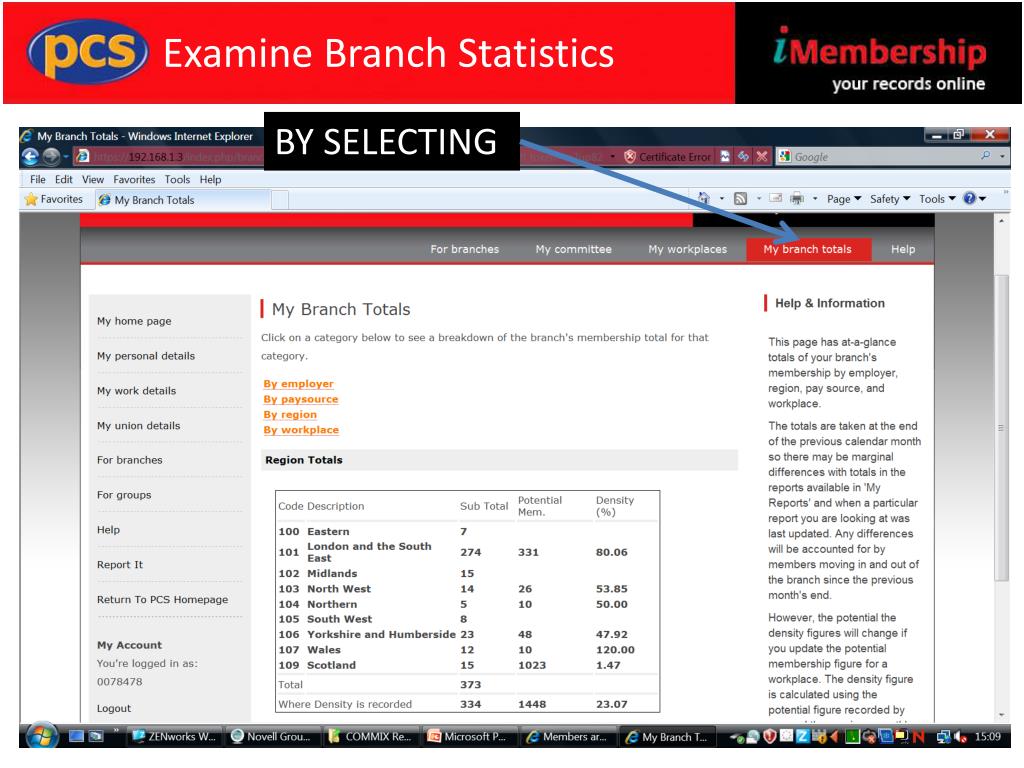1024x768 pixels.
Task: Open For groups in sidebar
Action: click(x=124, y=495)
